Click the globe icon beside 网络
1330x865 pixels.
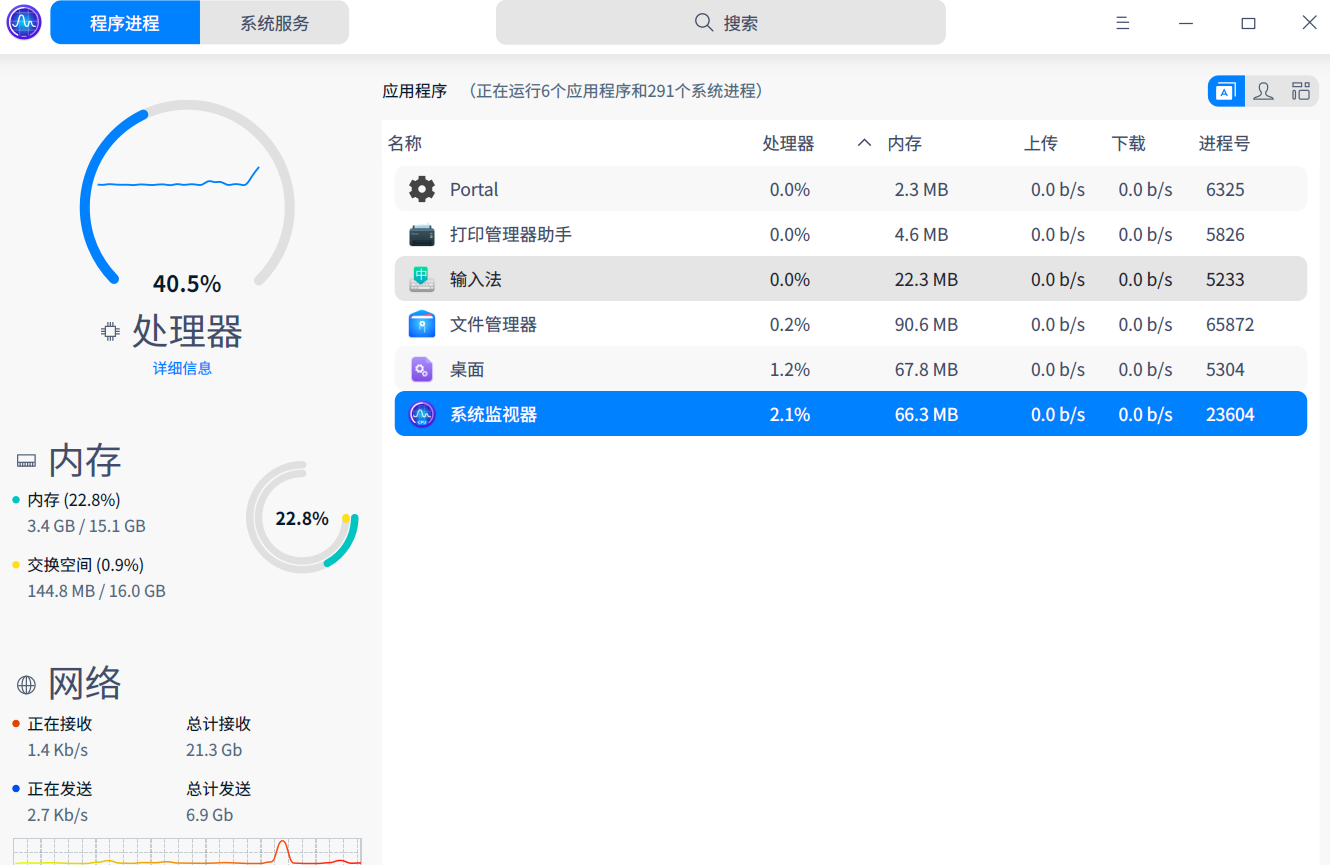tap(26, 683)
